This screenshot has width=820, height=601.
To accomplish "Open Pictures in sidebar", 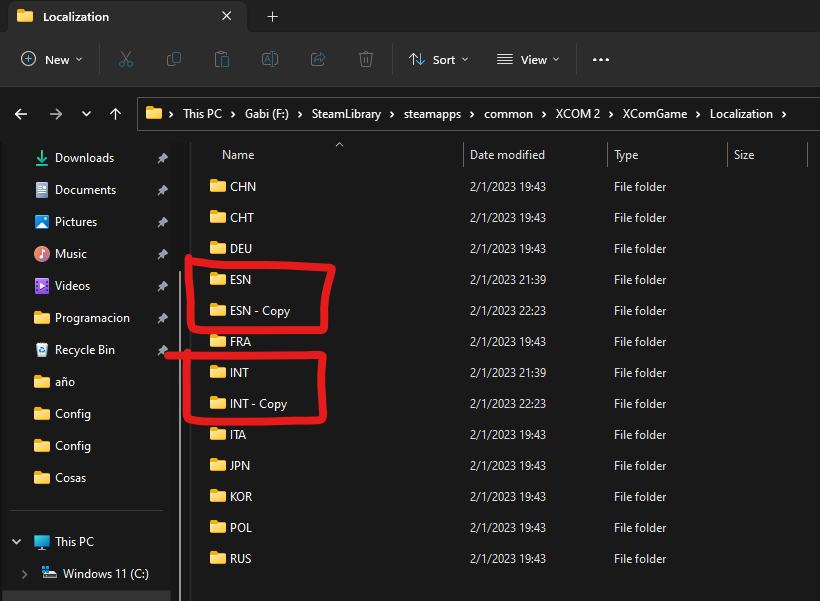I will coord(76,222).
